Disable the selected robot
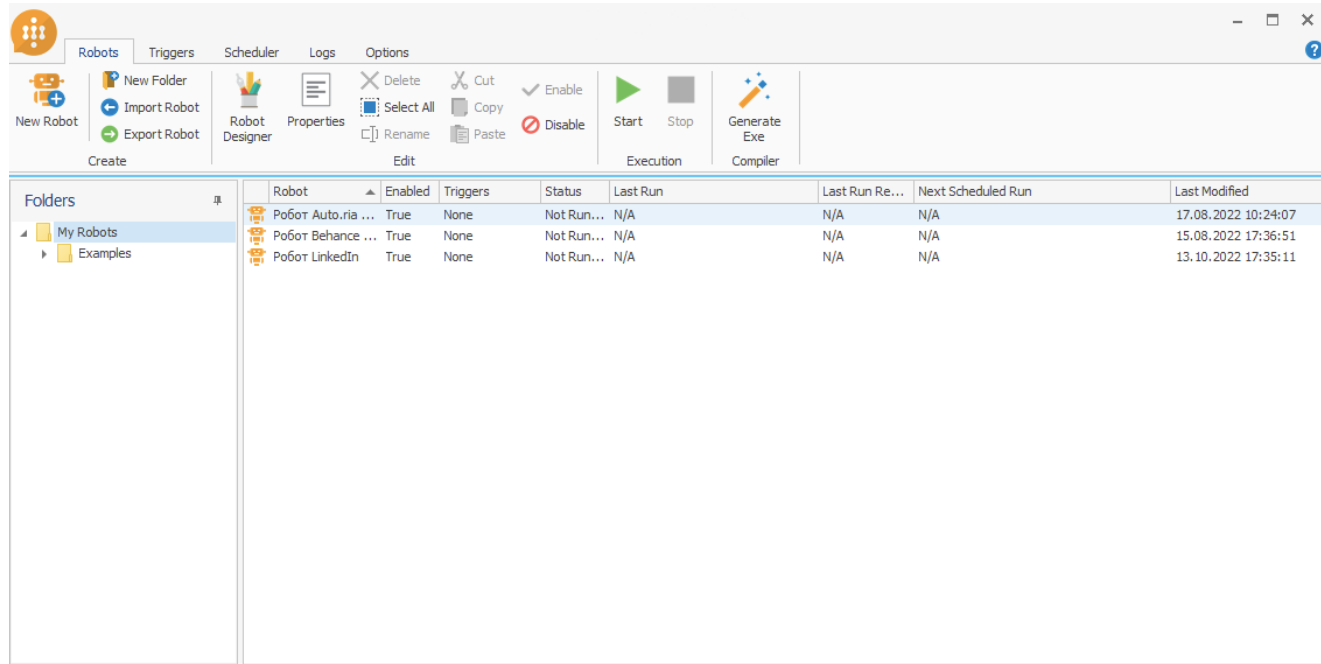 point(553,125)
